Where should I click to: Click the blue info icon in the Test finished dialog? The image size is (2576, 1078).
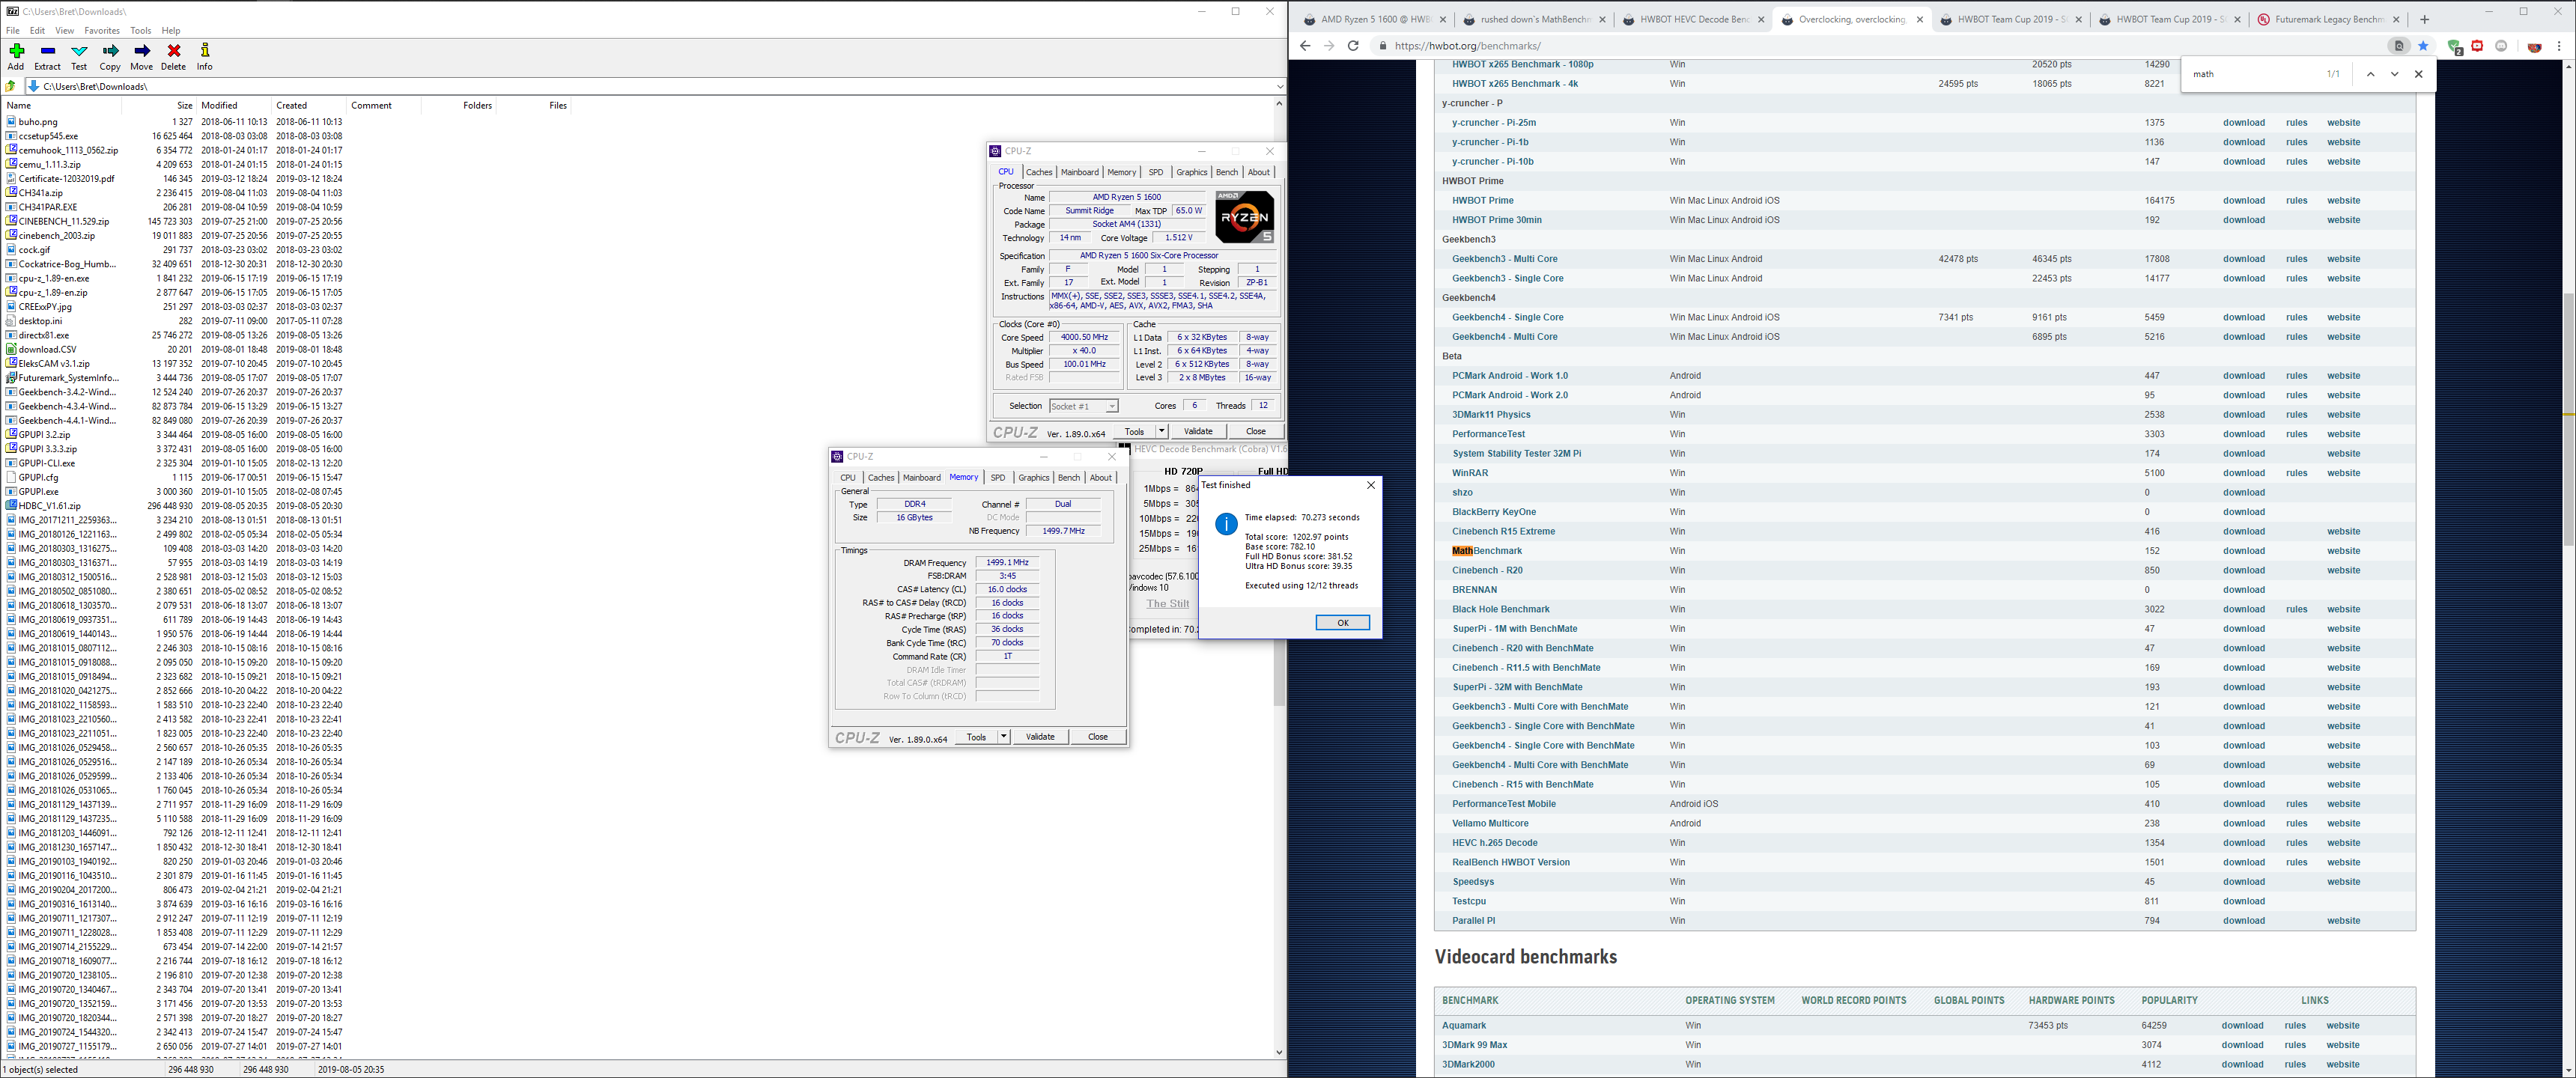click(x=1226, y=525)
